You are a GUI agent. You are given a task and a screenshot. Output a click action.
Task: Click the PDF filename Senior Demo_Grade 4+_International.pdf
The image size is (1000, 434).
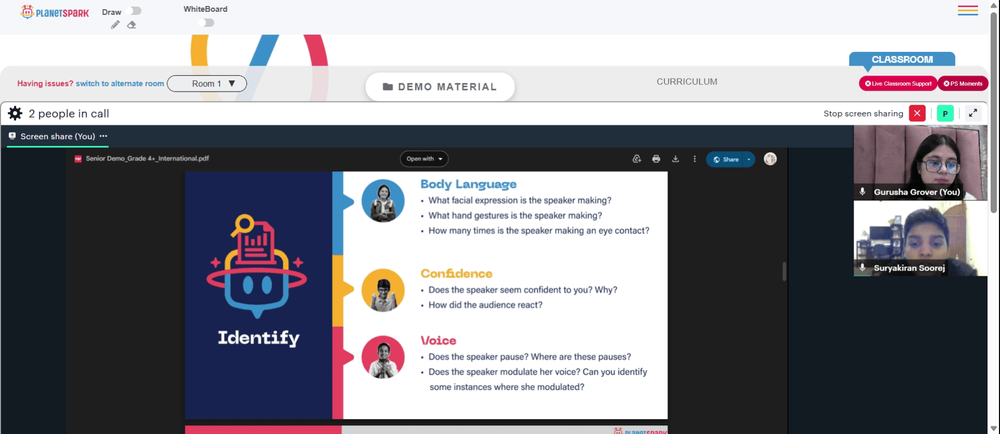point(147,159)
